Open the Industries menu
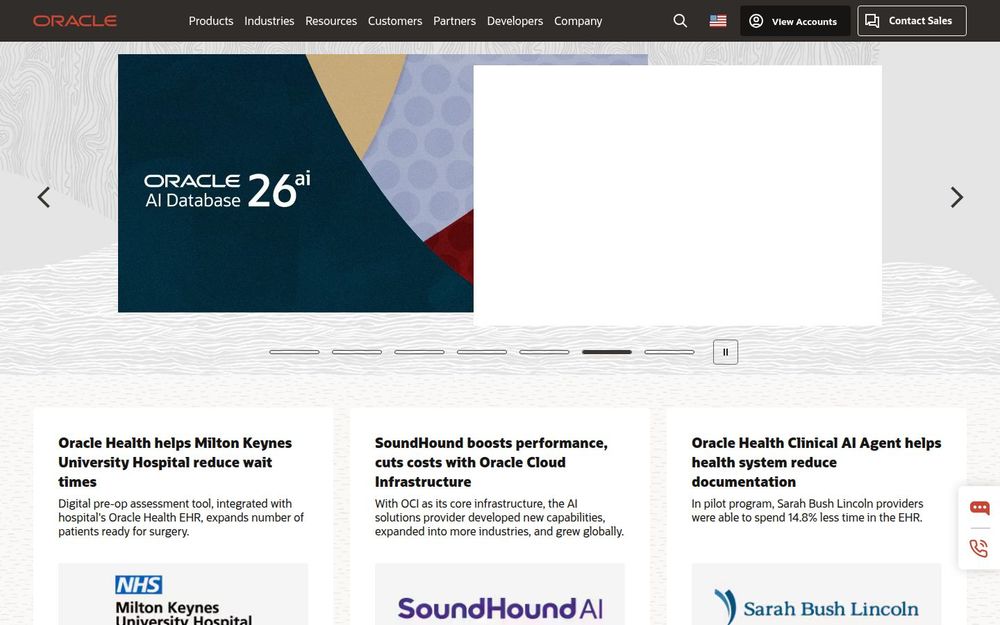This screenshot has height=625, width=1000. (x=269, y=21)
